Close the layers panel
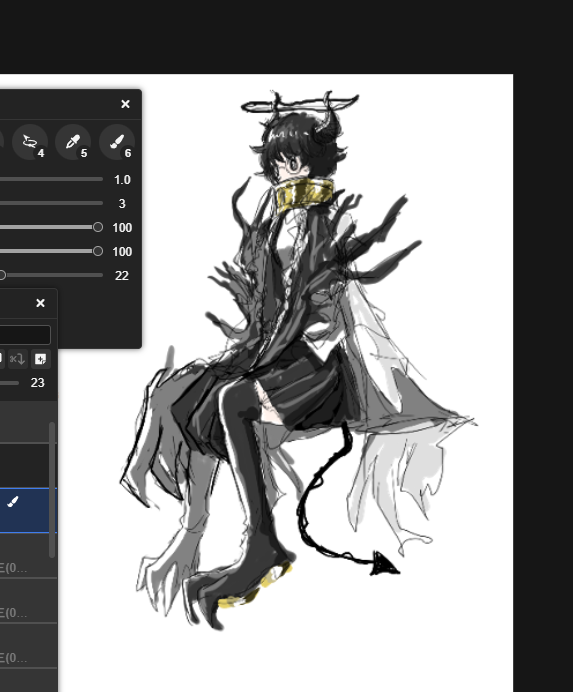The image size is (573, 692). [x=40, y=303]
